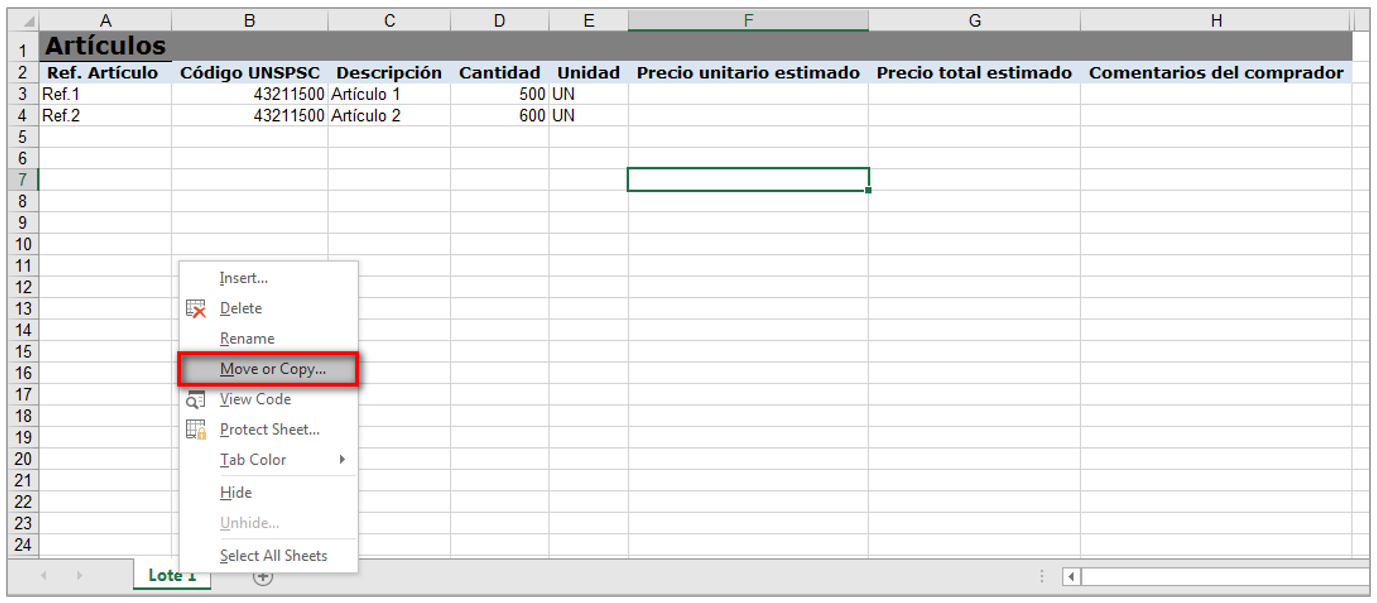Click the Cantidad header cell
The height and width of the screenshot is (603, 1377).
[500, 73]
